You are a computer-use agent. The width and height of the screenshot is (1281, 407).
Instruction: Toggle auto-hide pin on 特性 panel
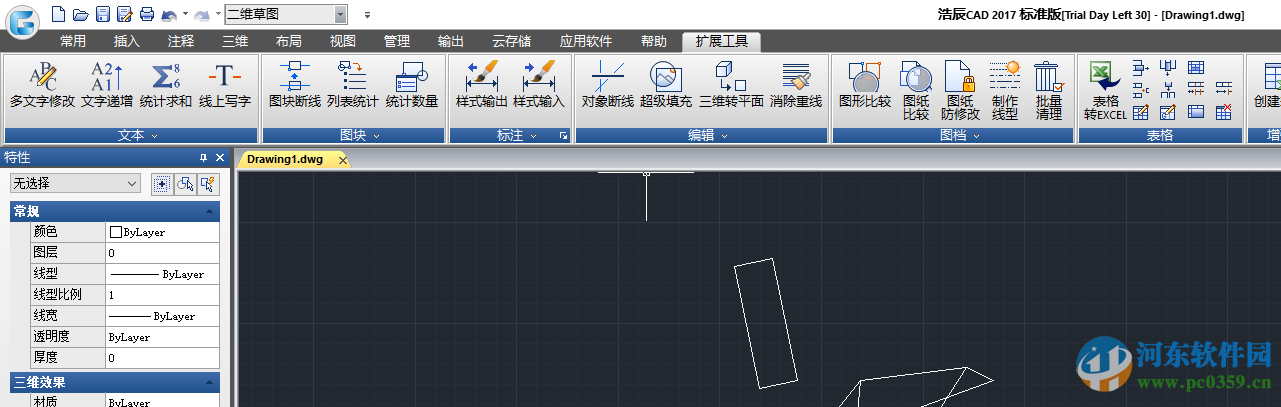[204, 157]
